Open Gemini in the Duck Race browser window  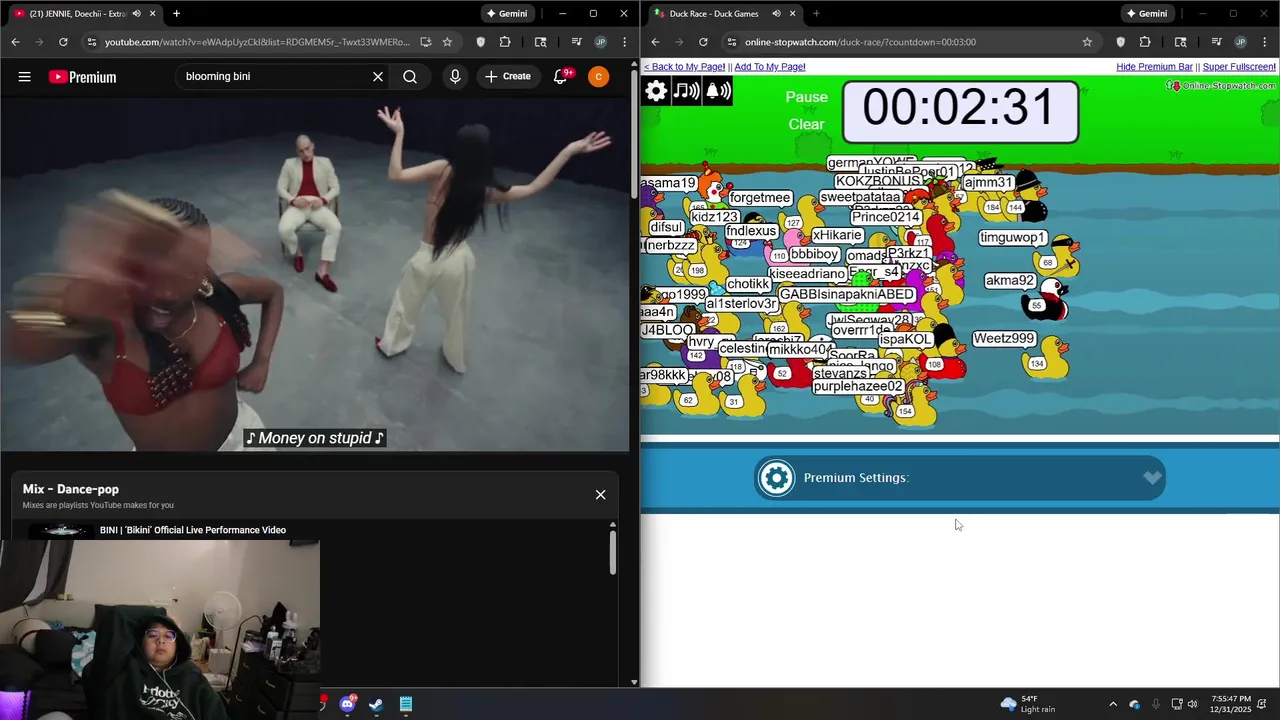click(x=1146, y=13)
